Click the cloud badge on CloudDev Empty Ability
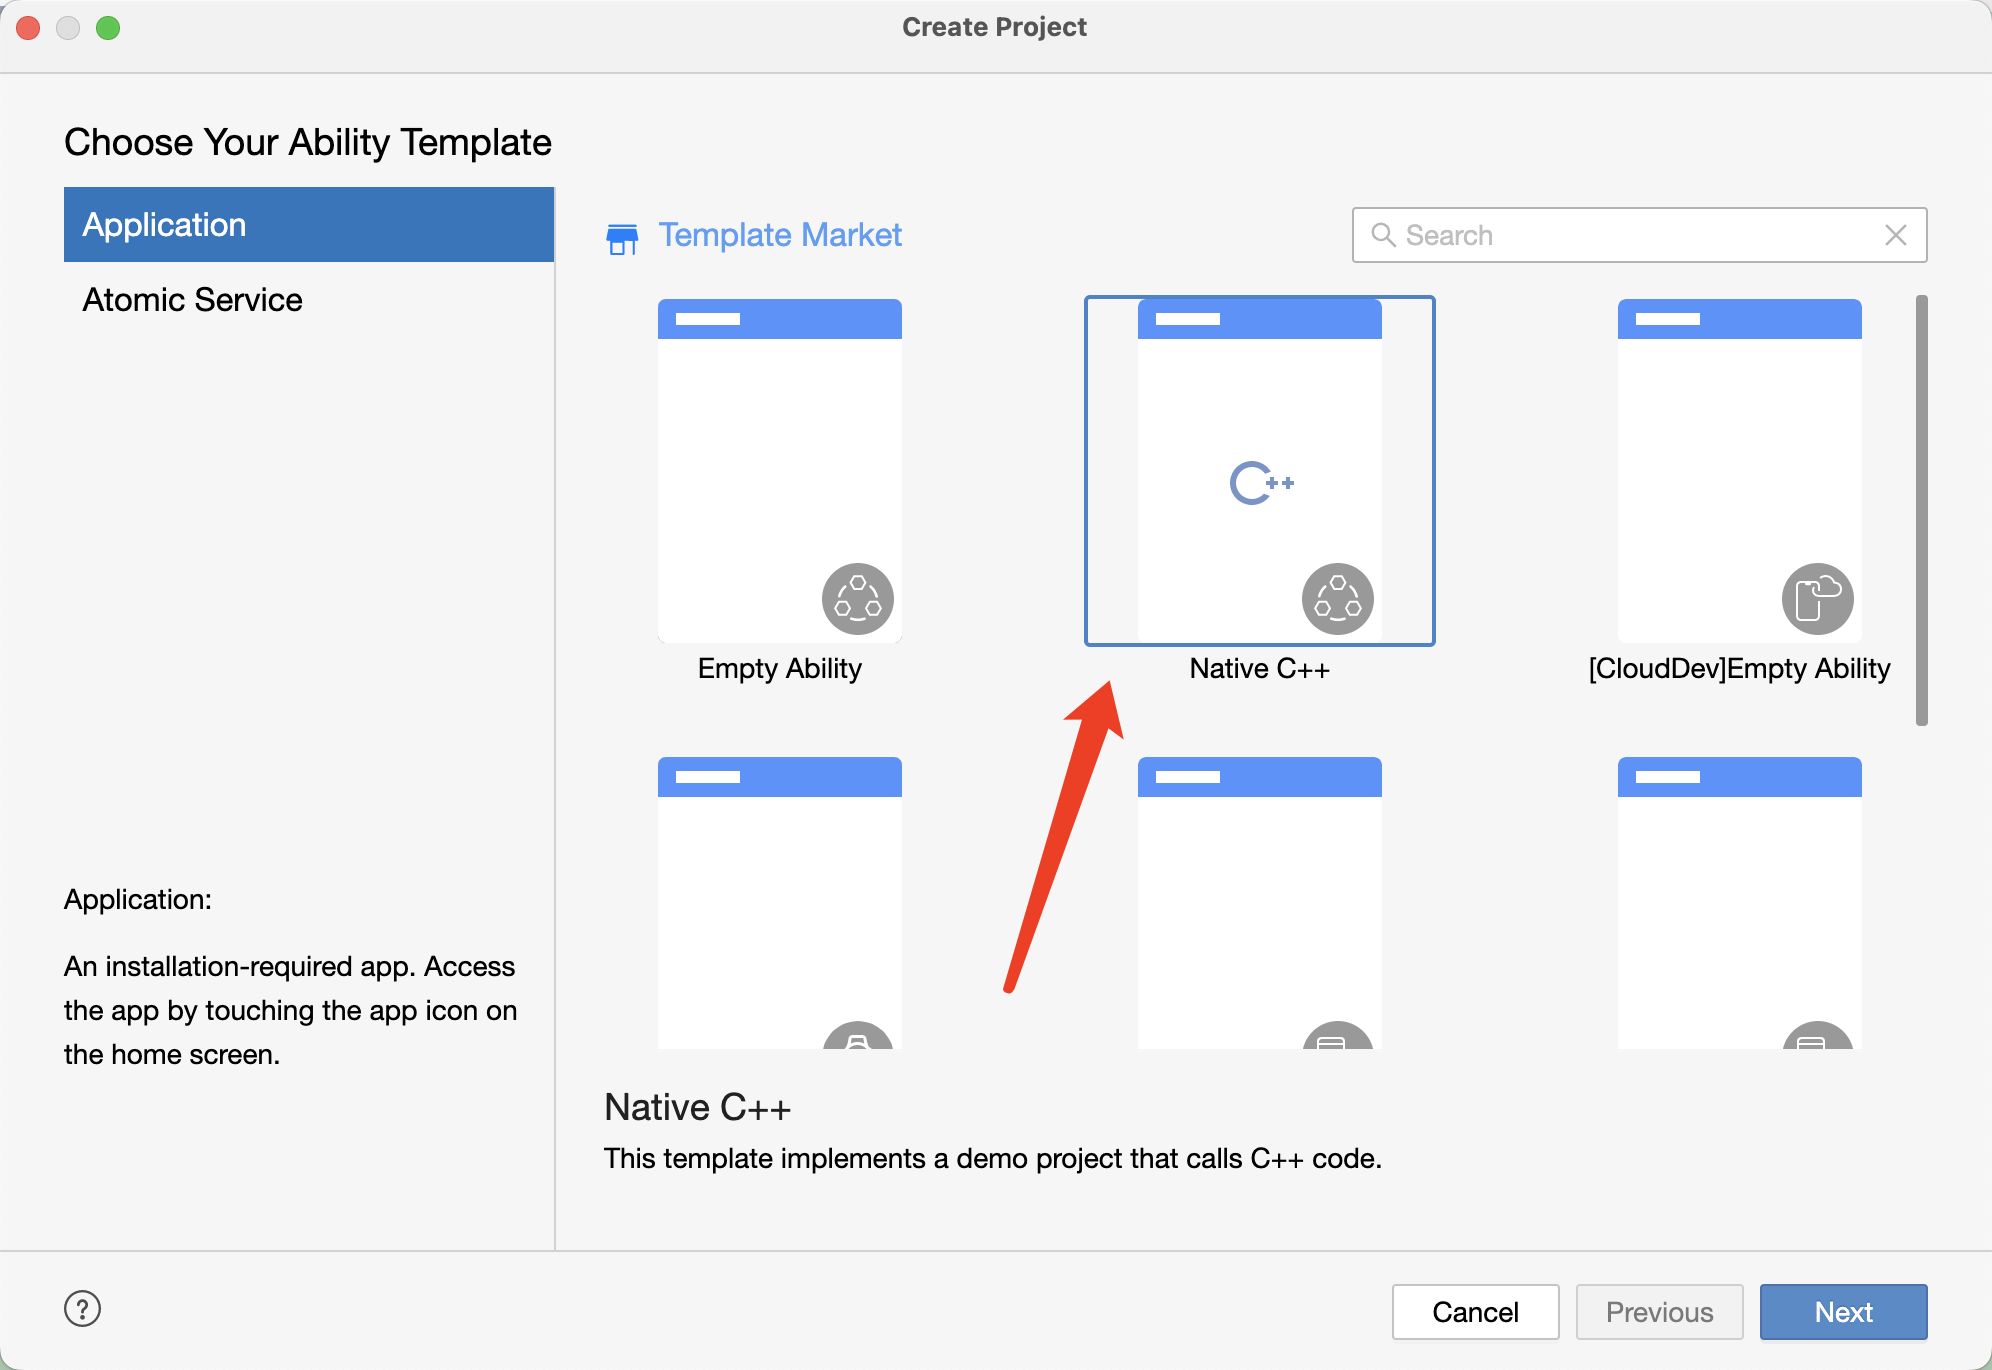Screen dimensions: 1992x1370 [x=1817, y=598]
